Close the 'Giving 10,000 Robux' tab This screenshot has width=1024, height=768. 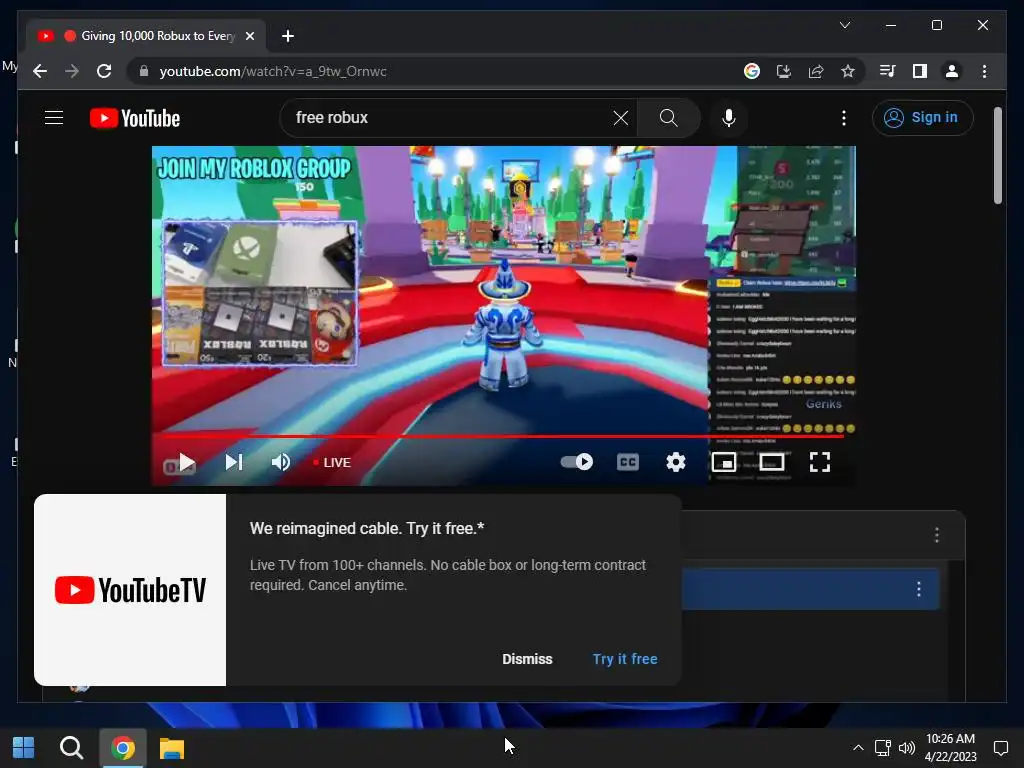(x=249, y=36)
